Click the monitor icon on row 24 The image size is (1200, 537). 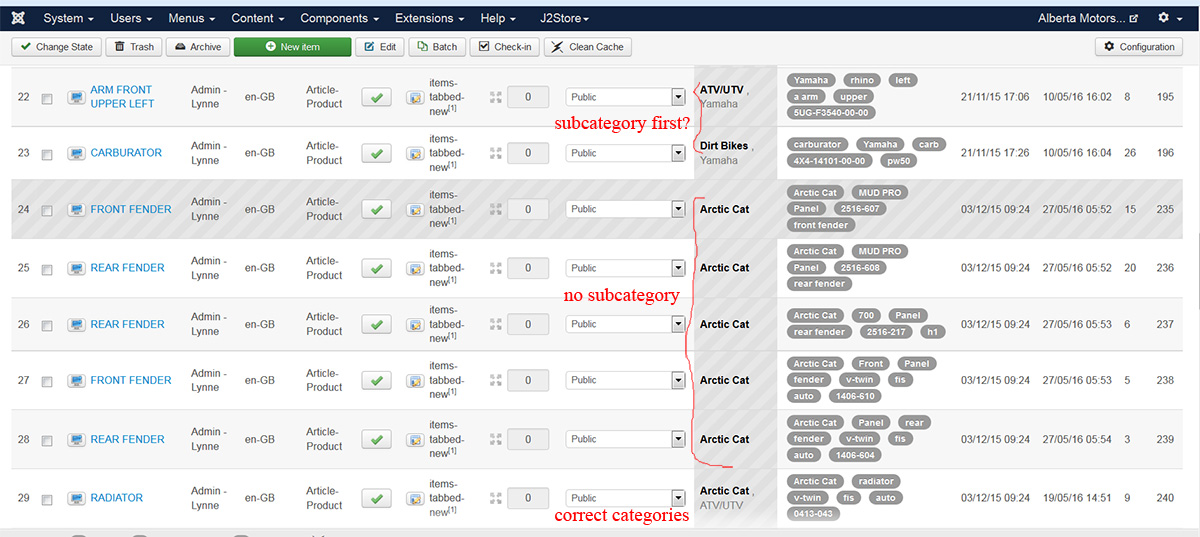point(77,209)
